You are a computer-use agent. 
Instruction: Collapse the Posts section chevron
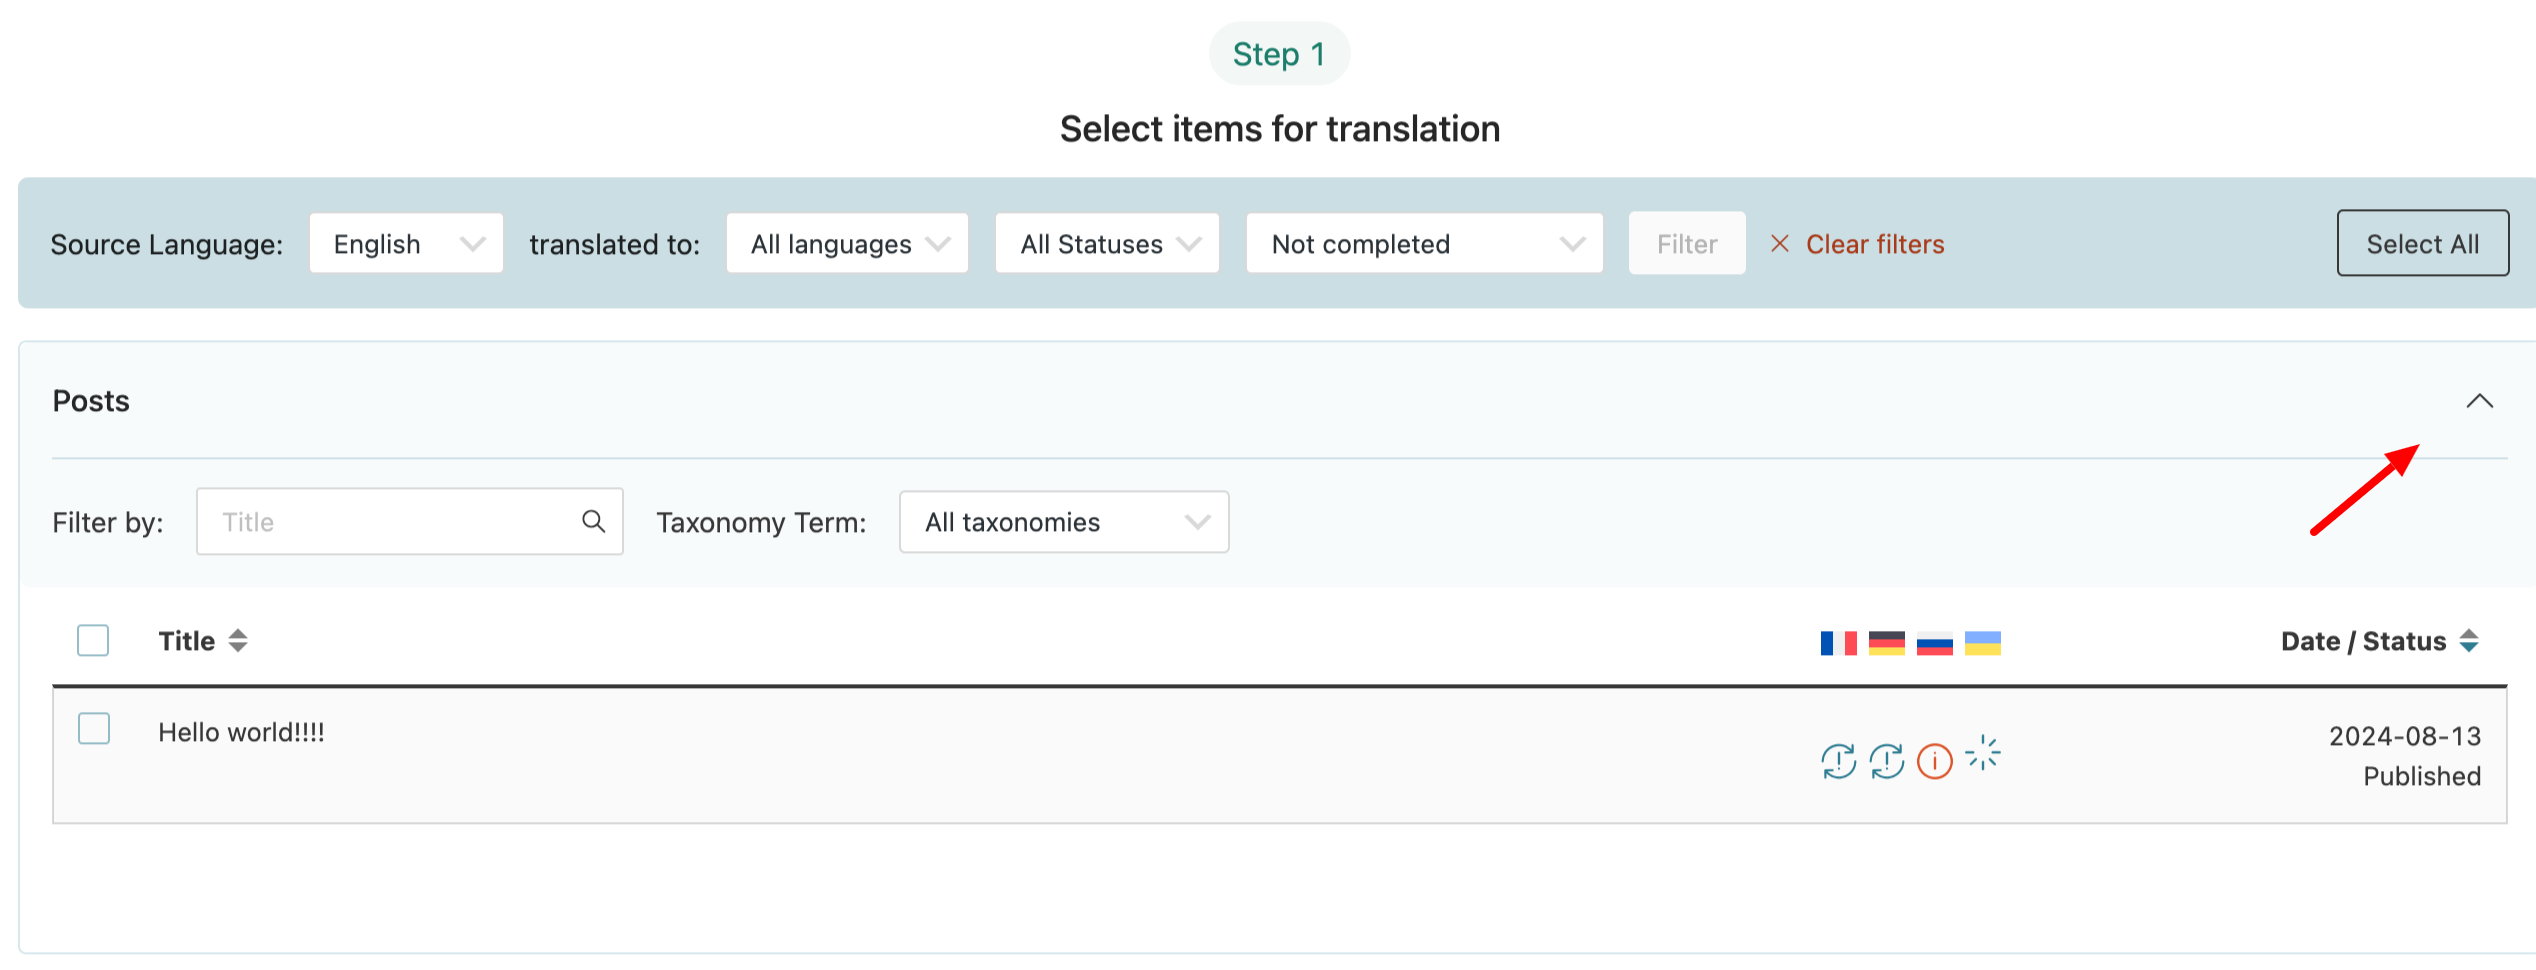[x=2479, y=402]
